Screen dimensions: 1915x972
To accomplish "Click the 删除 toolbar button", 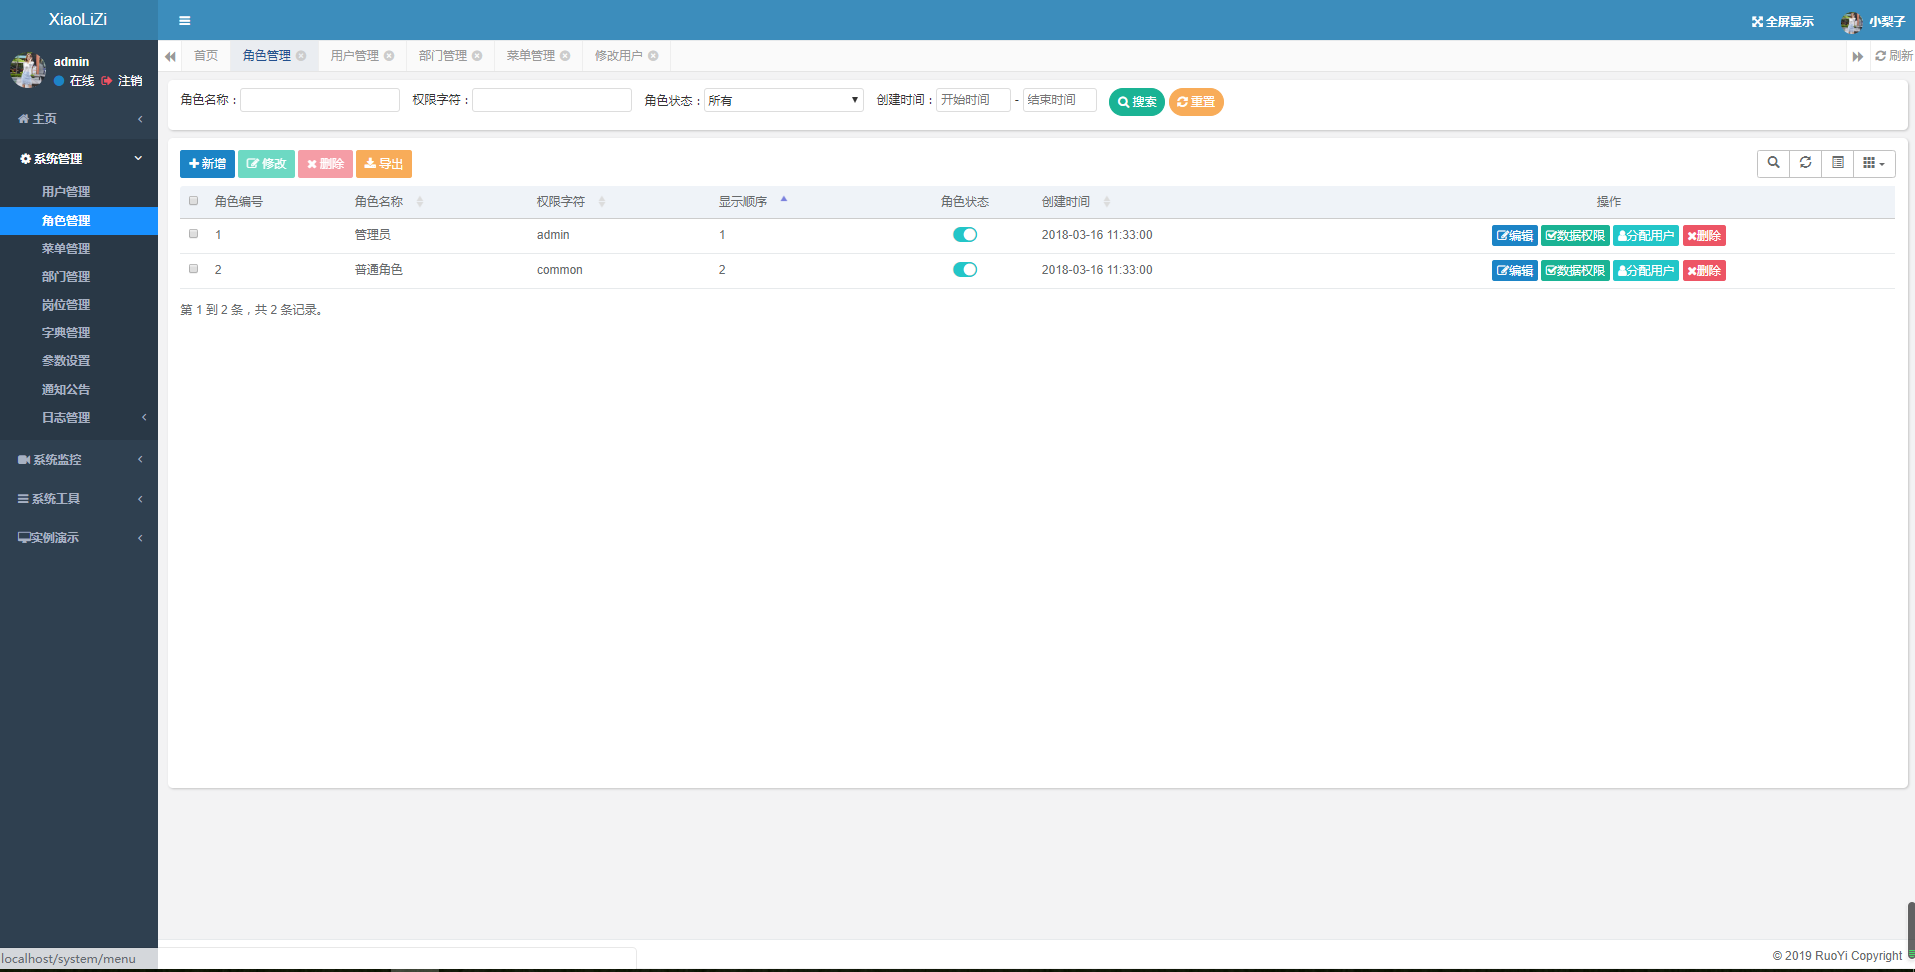I will (x=325, y=164).
